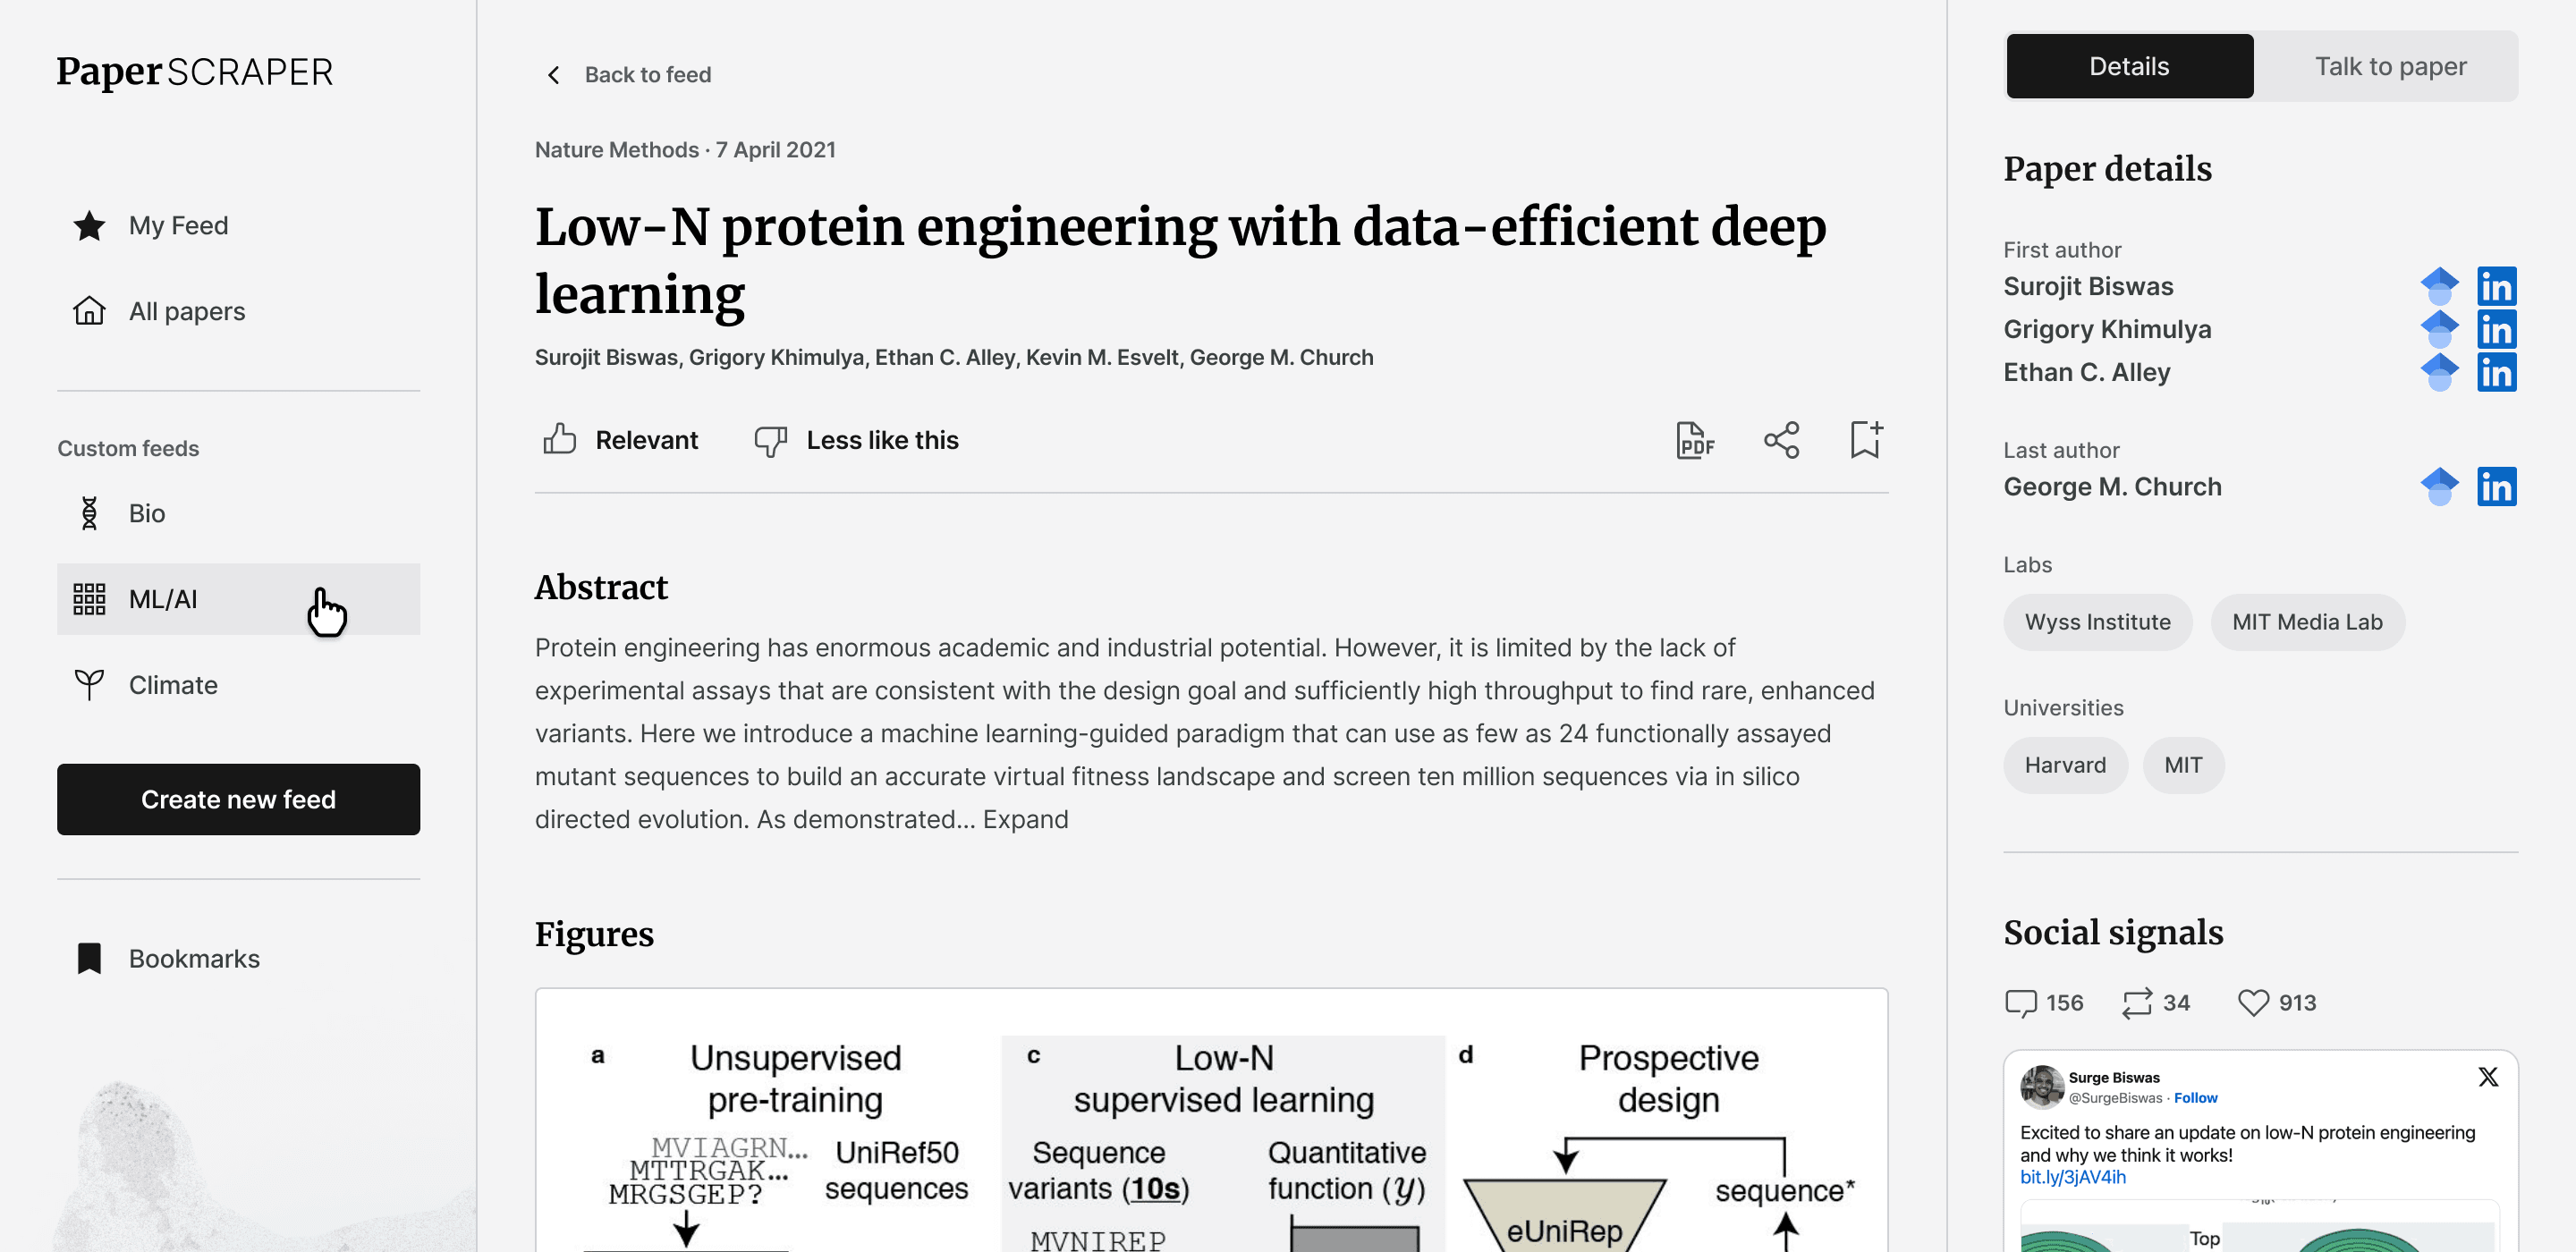
Task: Open the Climate custom feed
Action: click(x=173, y=685)
